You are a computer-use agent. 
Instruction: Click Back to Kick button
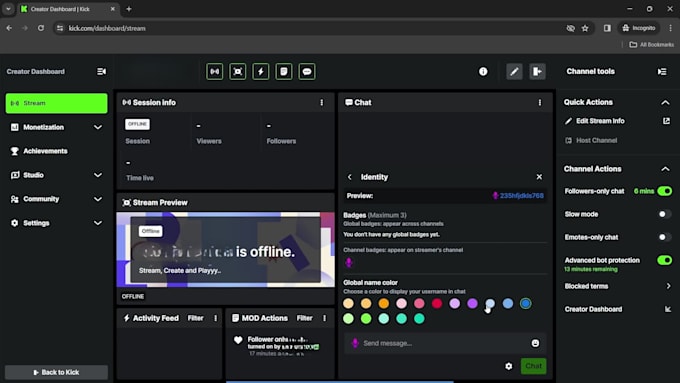coord(56,372)
